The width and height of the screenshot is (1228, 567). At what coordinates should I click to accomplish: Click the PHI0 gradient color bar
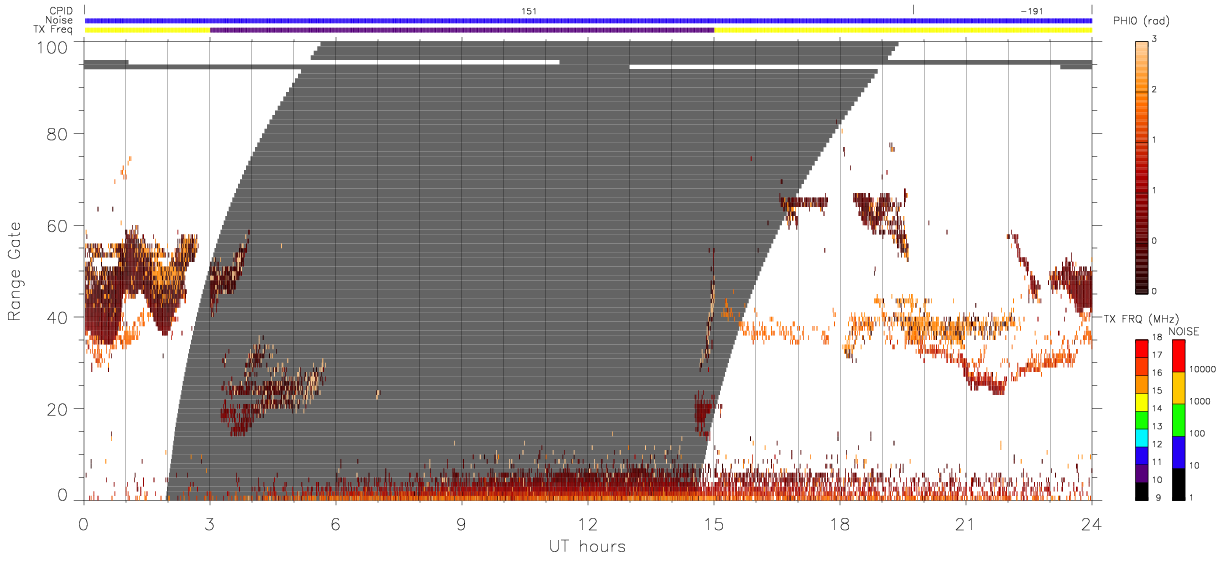click(1141, 167)
